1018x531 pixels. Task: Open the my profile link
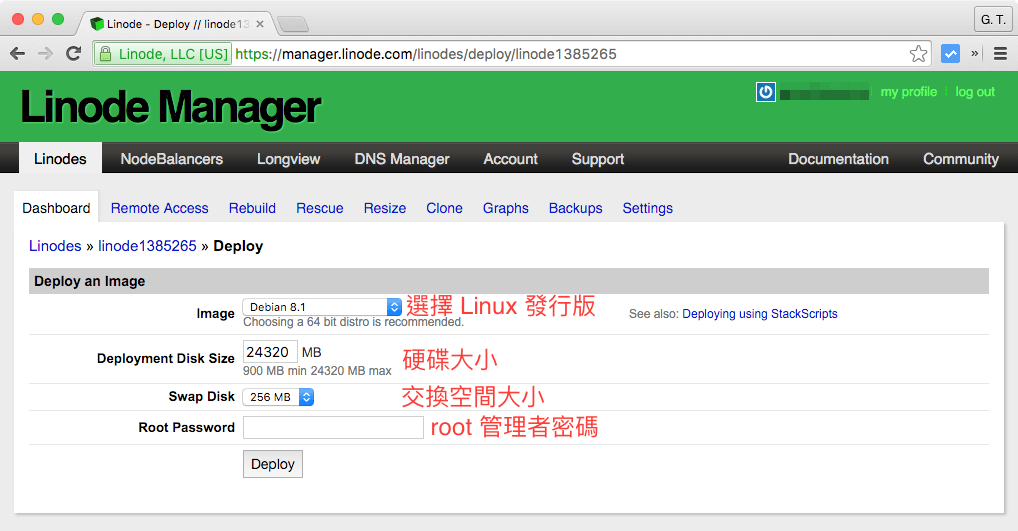[x=908, y=92]
